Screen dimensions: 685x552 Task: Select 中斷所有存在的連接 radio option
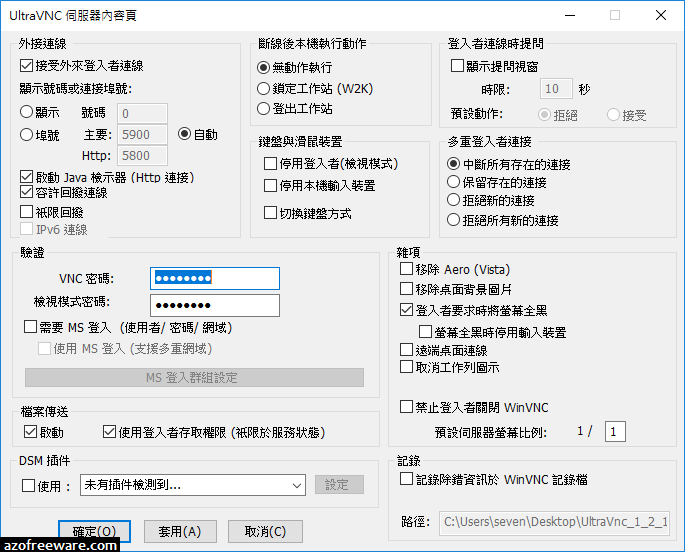point(453,164)
